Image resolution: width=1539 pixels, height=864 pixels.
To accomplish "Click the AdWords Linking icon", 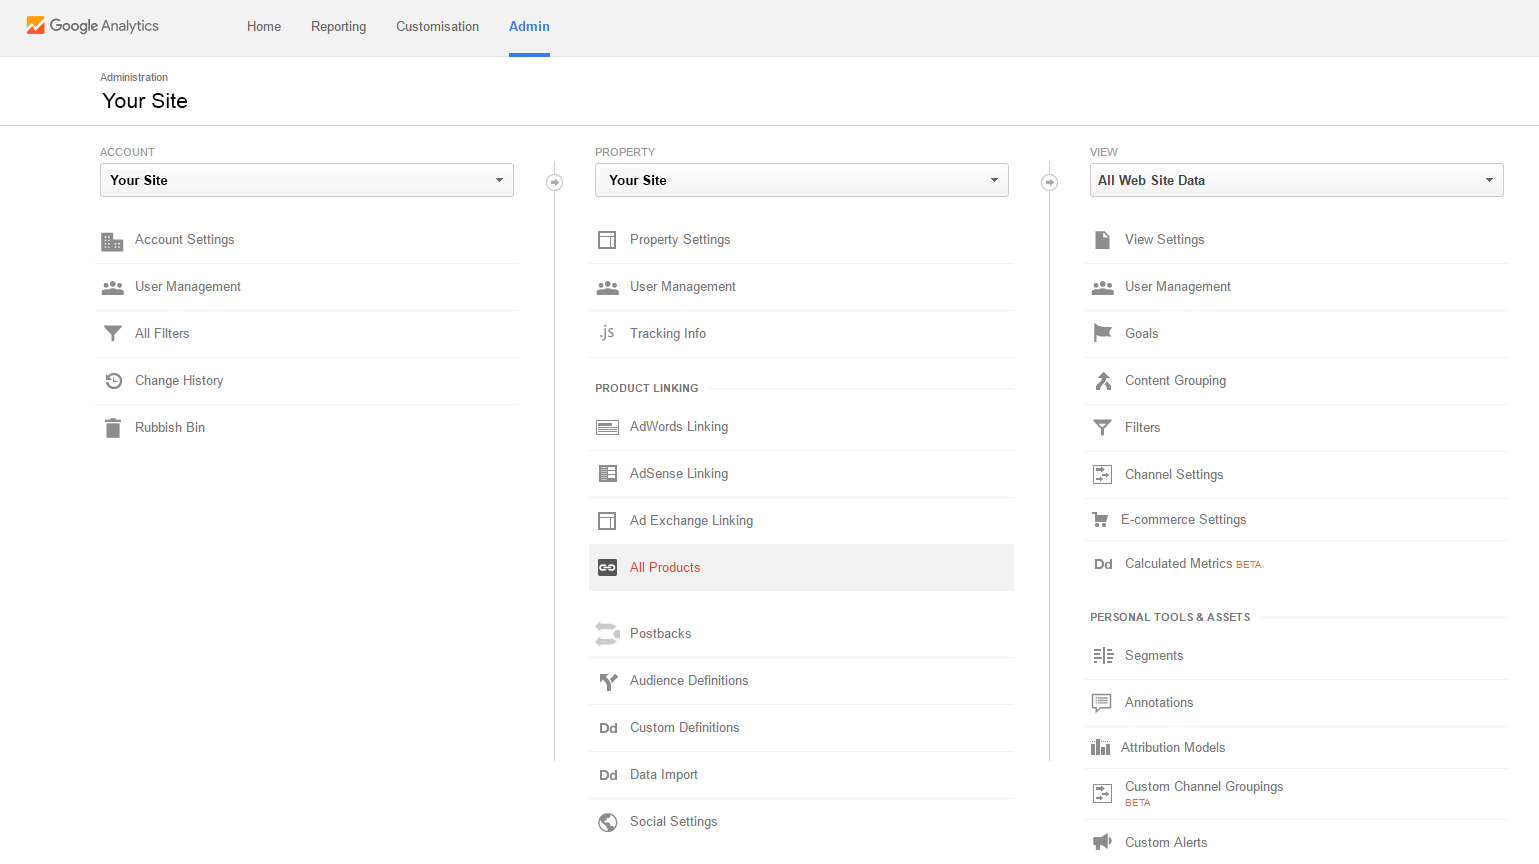I will point(607,427).
